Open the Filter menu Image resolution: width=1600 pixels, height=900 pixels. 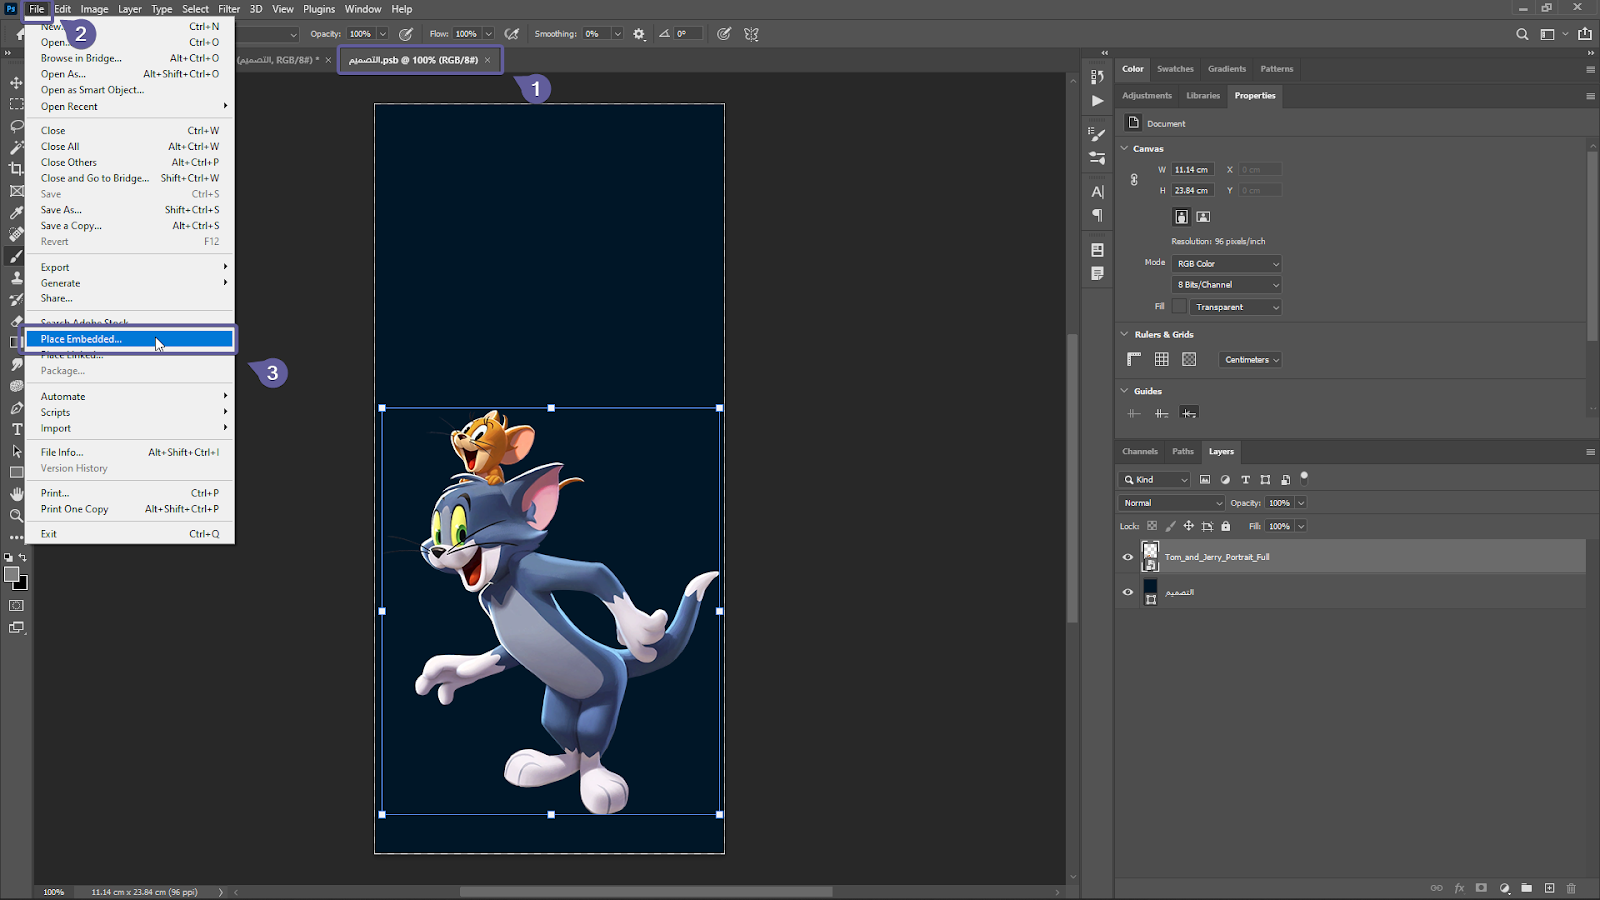tap(229, 9)
